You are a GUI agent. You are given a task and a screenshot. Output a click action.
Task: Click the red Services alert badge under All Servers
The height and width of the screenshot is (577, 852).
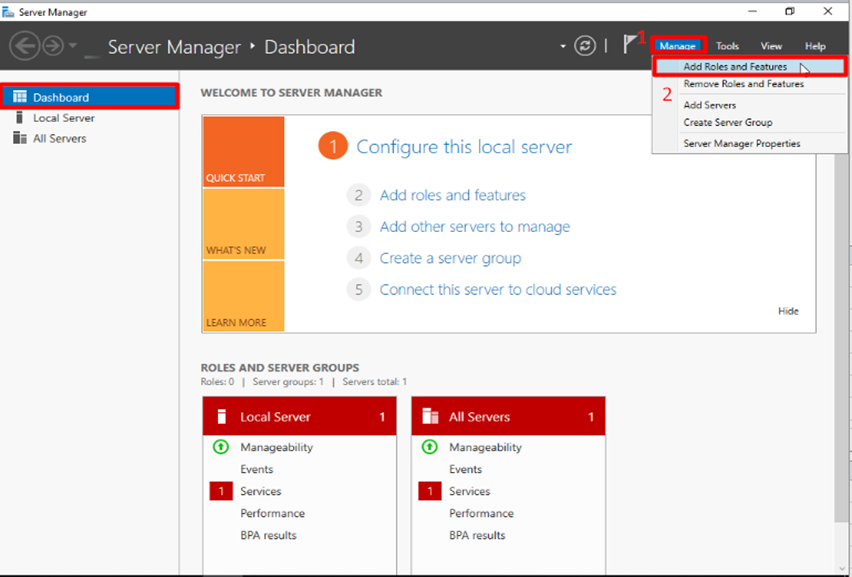[x=430, y=491]
